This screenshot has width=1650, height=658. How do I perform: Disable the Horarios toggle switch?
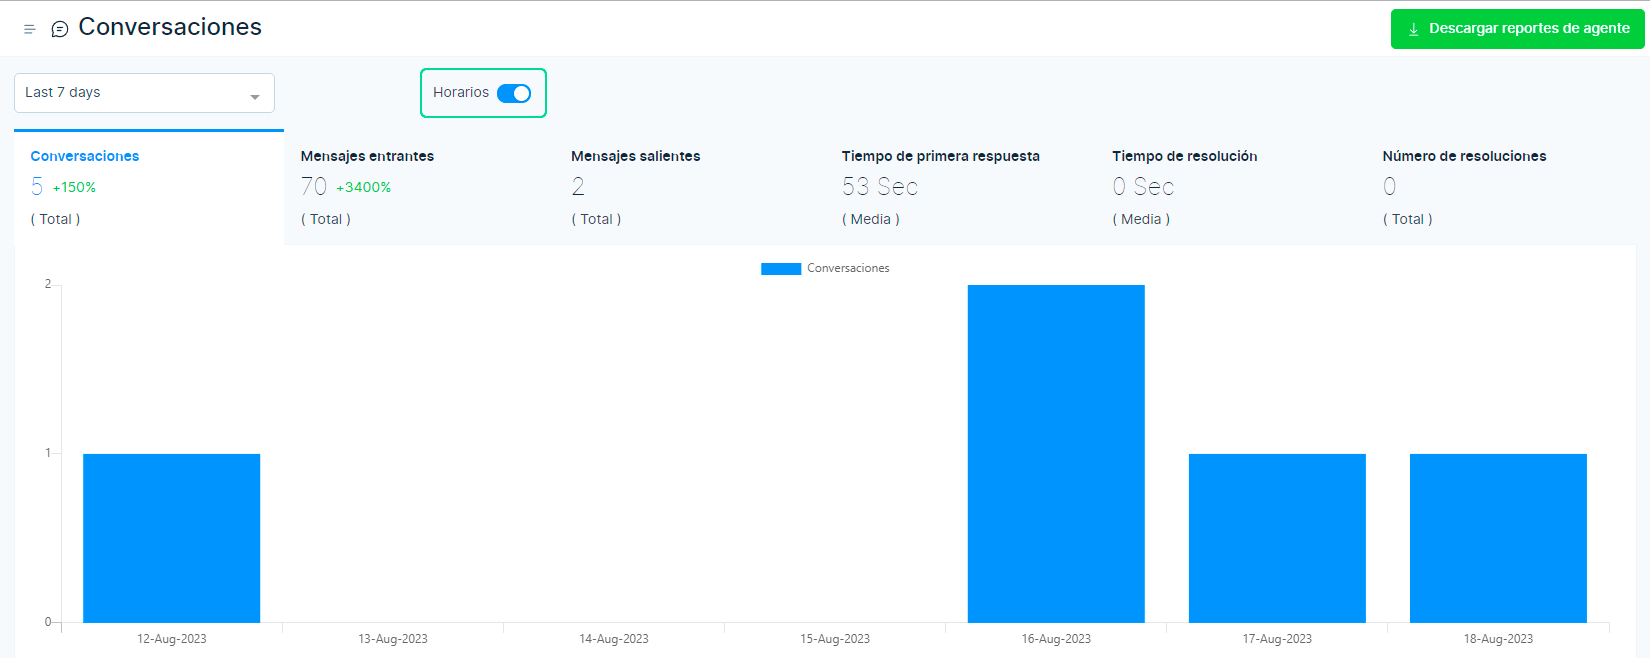pyautogui.click(x=514, y=93)
